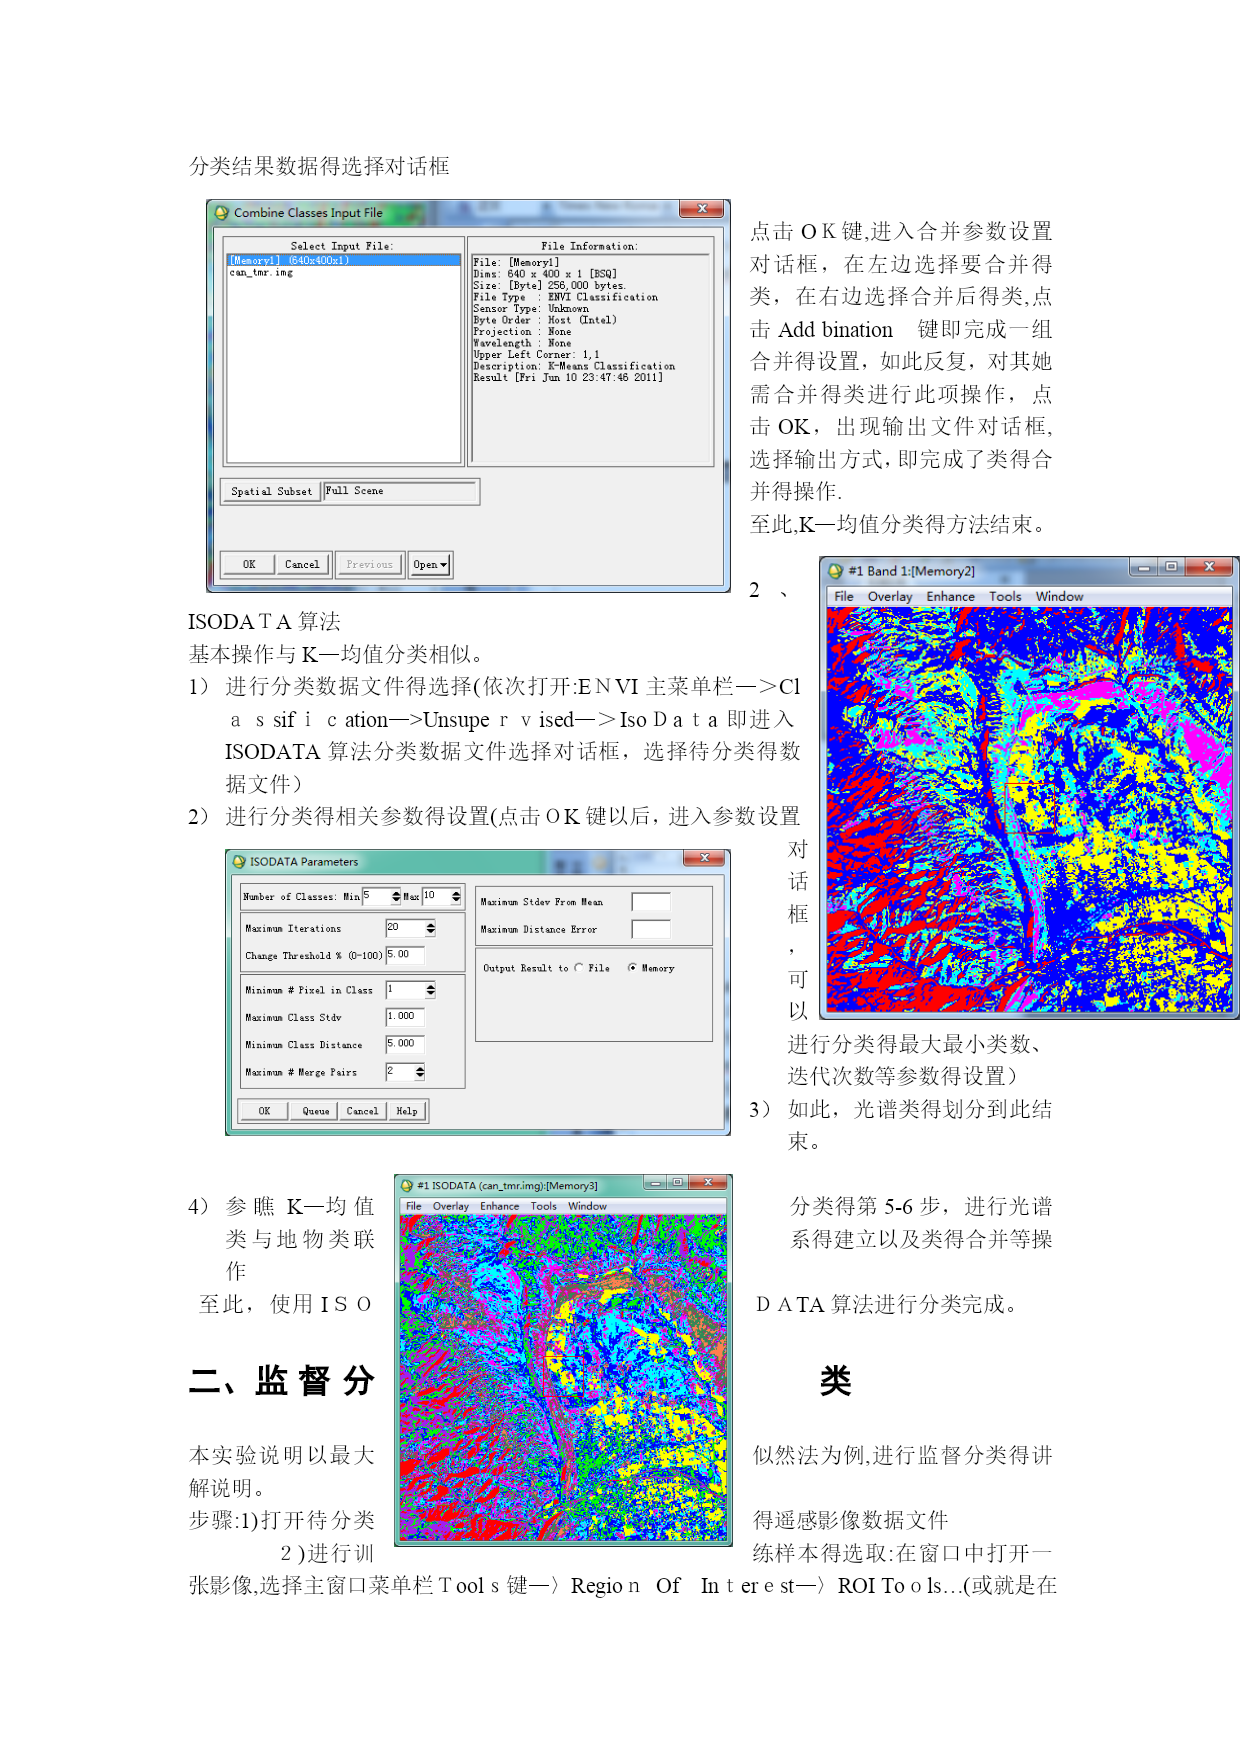Select can_tmr.img in input file list
The width and height of the screenshot is (1241, 1754).
click(x=344, y=272)
